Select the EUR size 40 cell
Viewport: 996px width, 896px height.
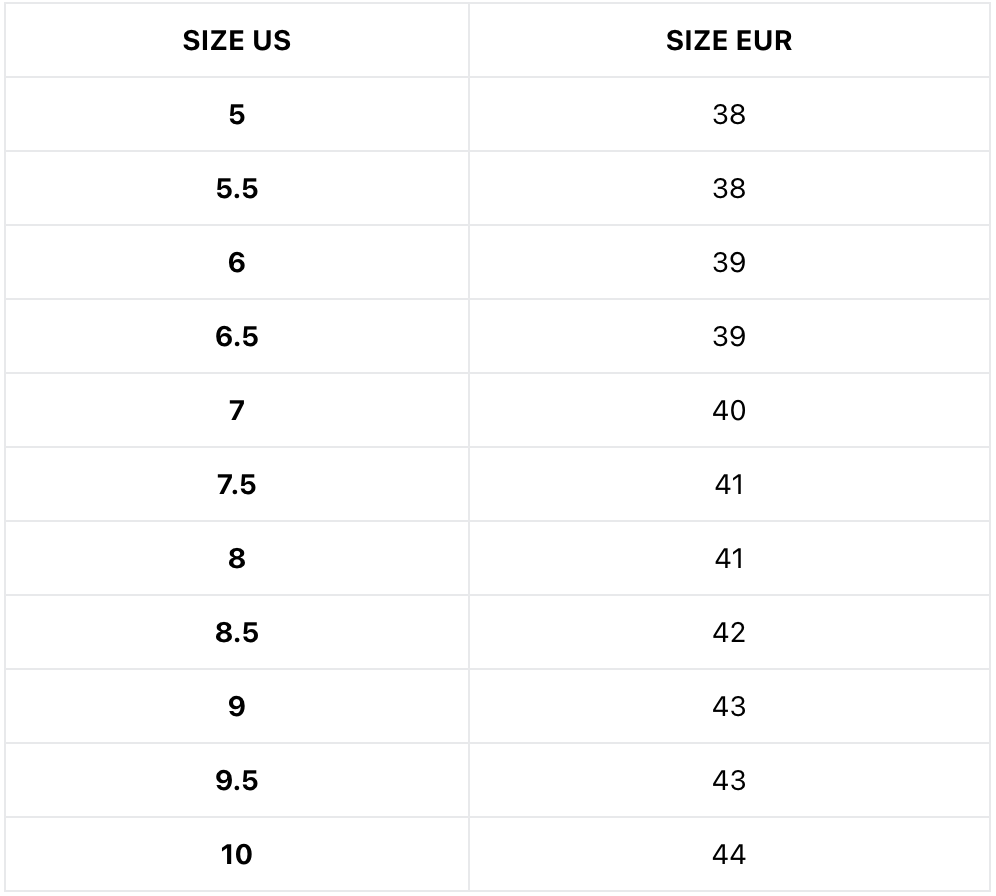coord(729,411)
